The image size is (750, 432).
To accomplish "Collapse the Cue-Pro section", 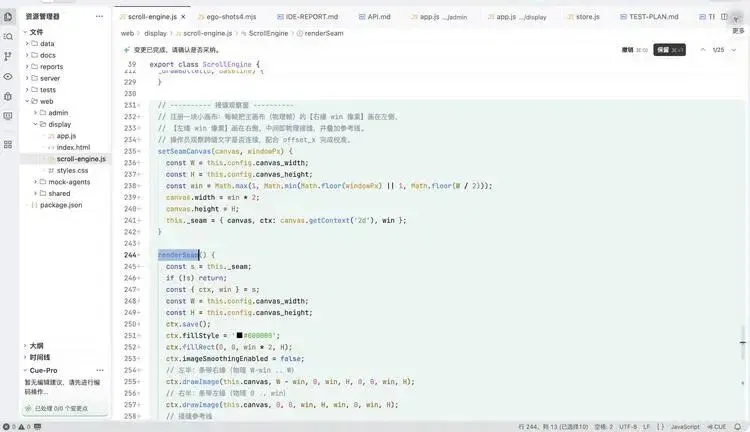I will point(43,370).
